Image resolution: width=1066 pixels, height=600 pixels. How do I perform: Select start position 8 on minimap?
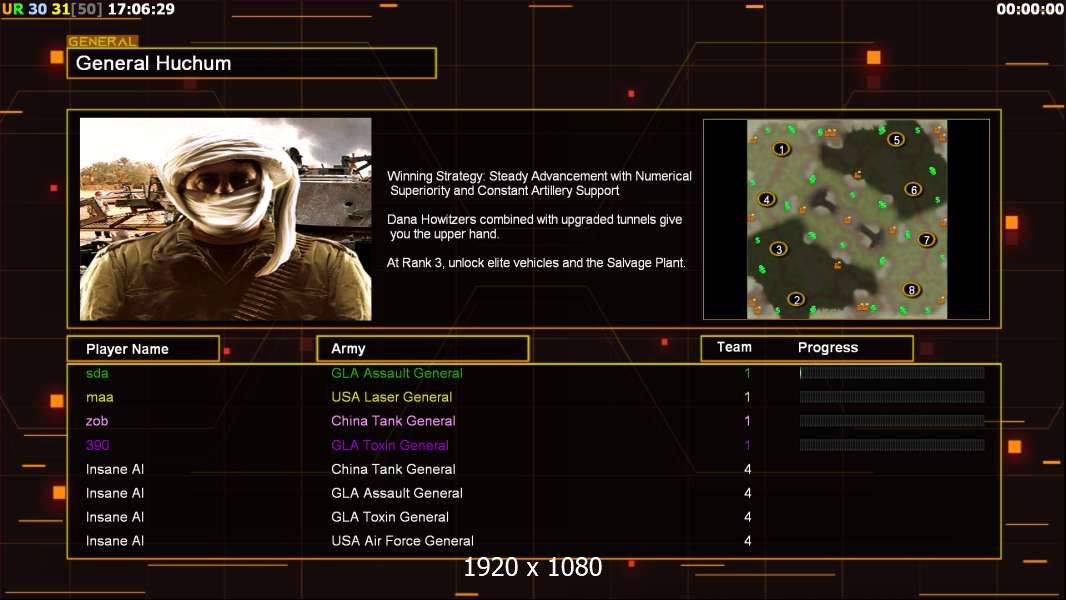click(x=912, y=289)
